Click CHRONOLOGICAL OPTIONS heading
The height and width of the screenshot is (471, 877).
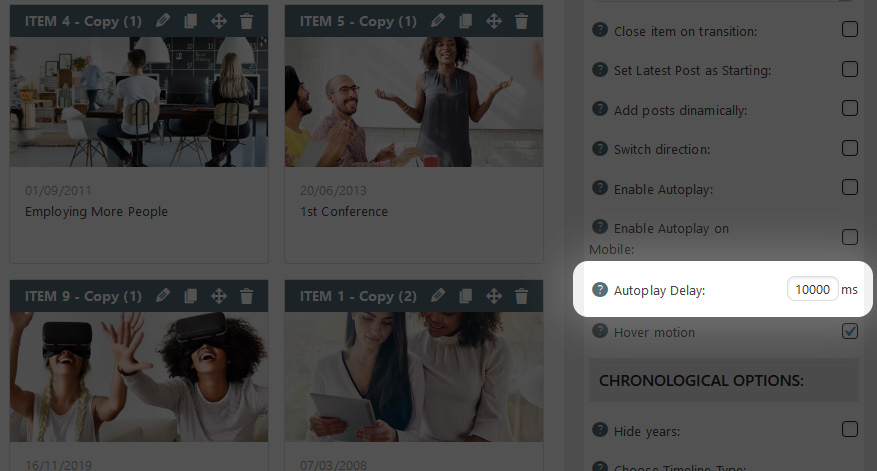coord(701,381)
